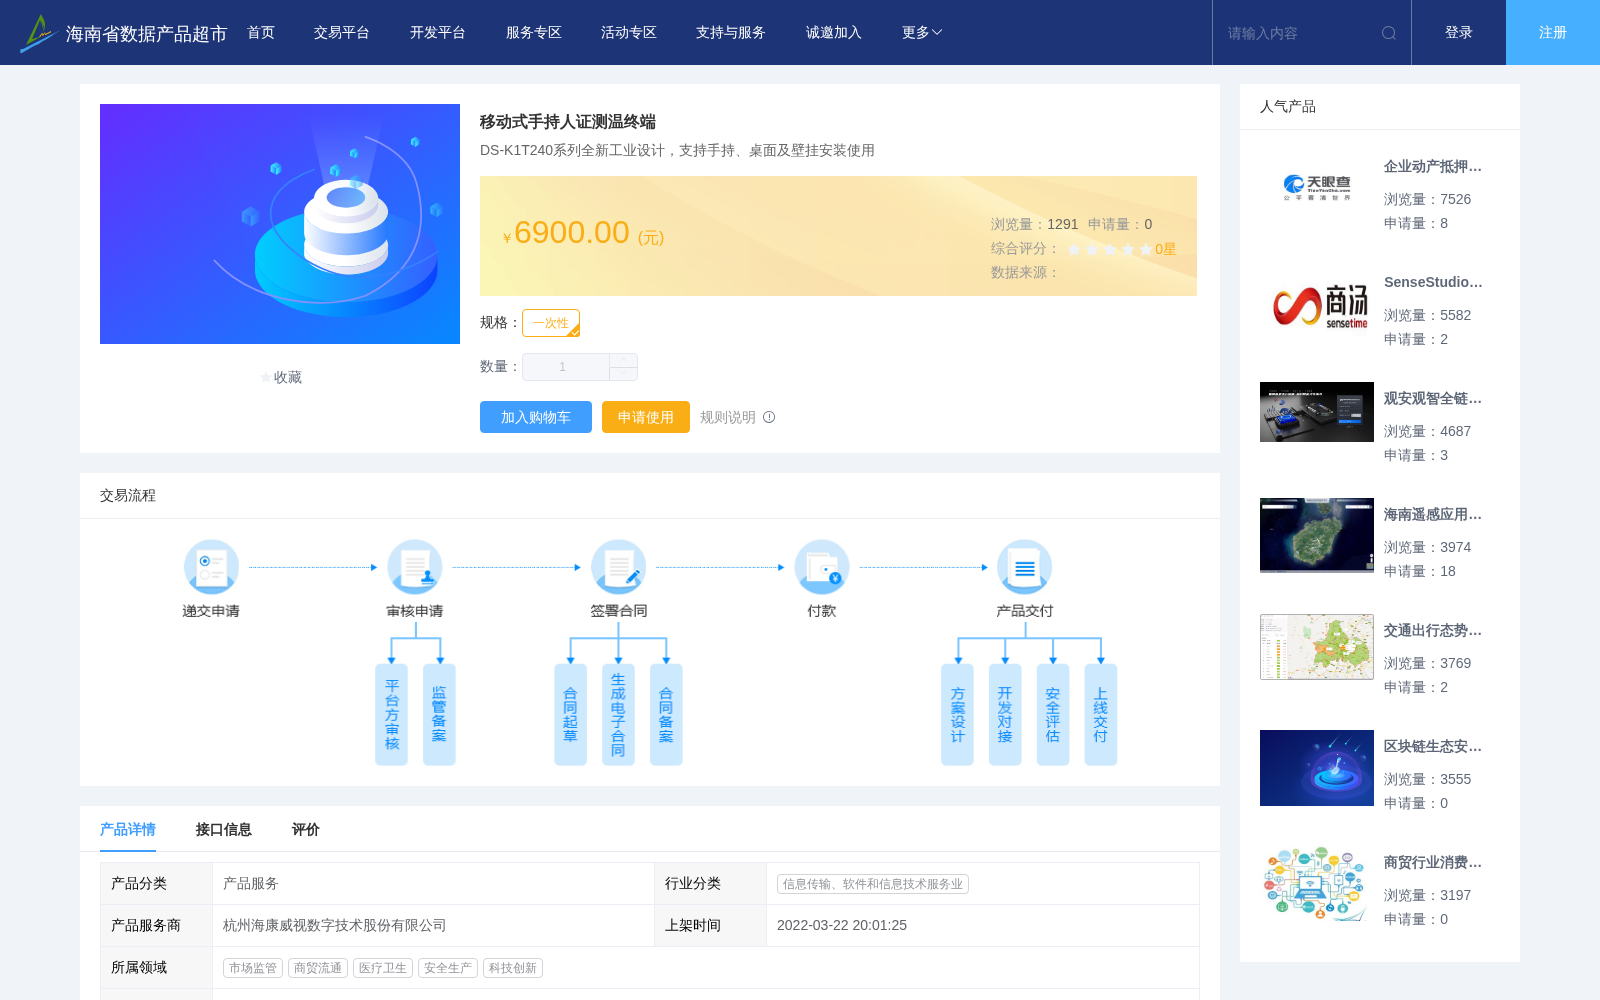Decrease quantity with the down arrow
This screenshot has width=1600, height=1000.
click(x=623, y=374)
